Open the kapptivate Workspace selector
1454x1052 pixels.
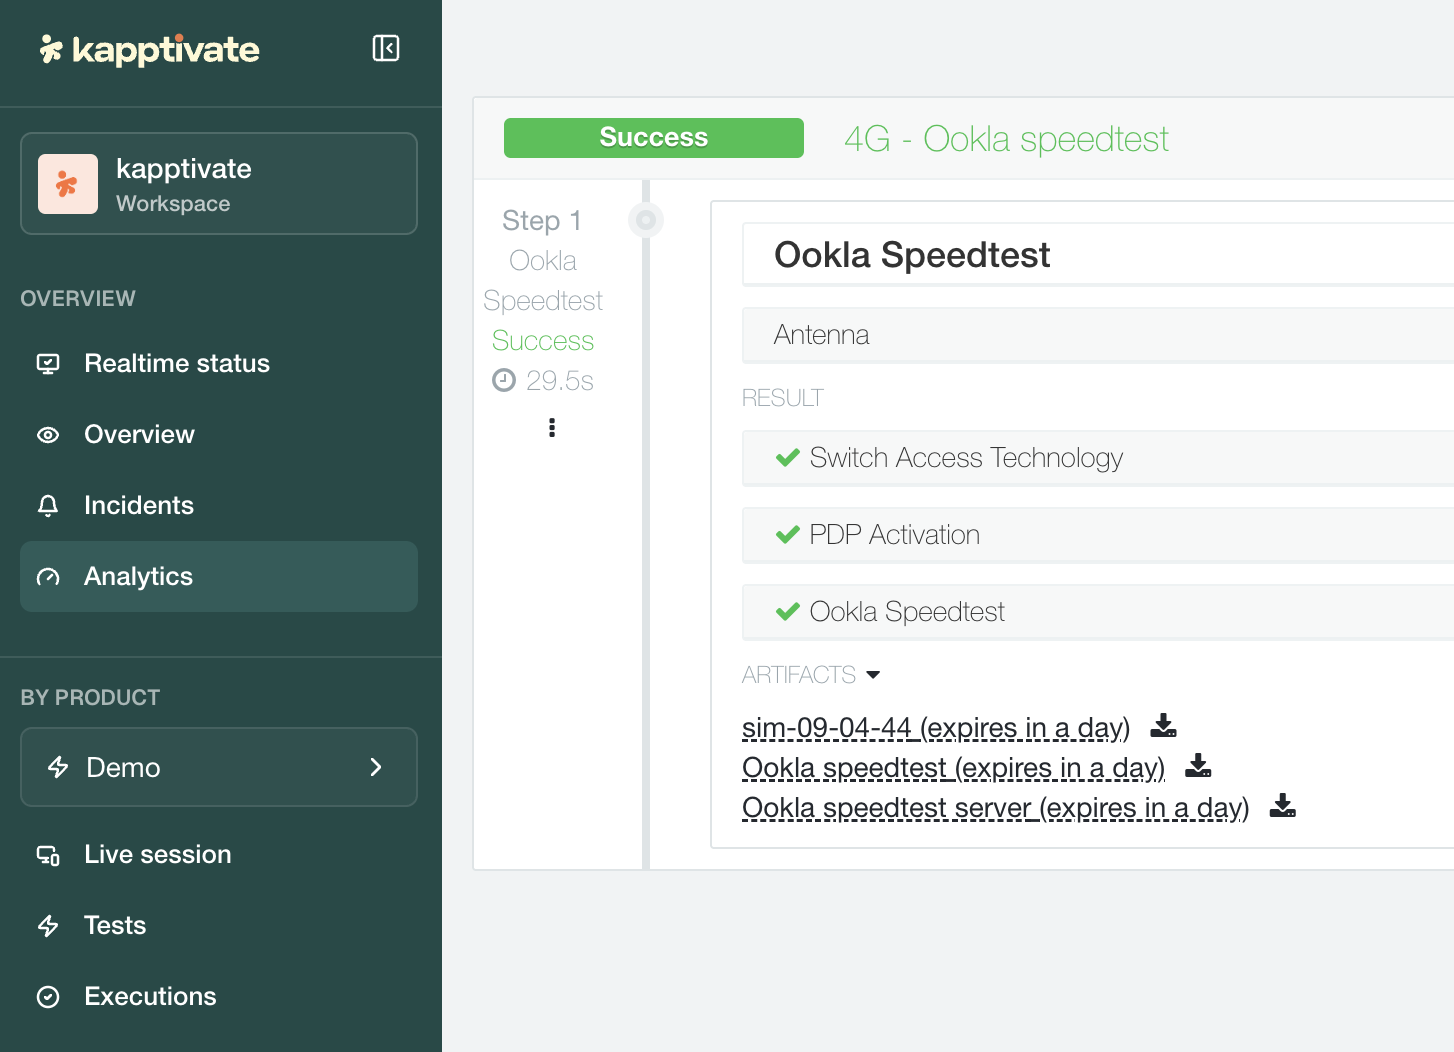point(219,184)
